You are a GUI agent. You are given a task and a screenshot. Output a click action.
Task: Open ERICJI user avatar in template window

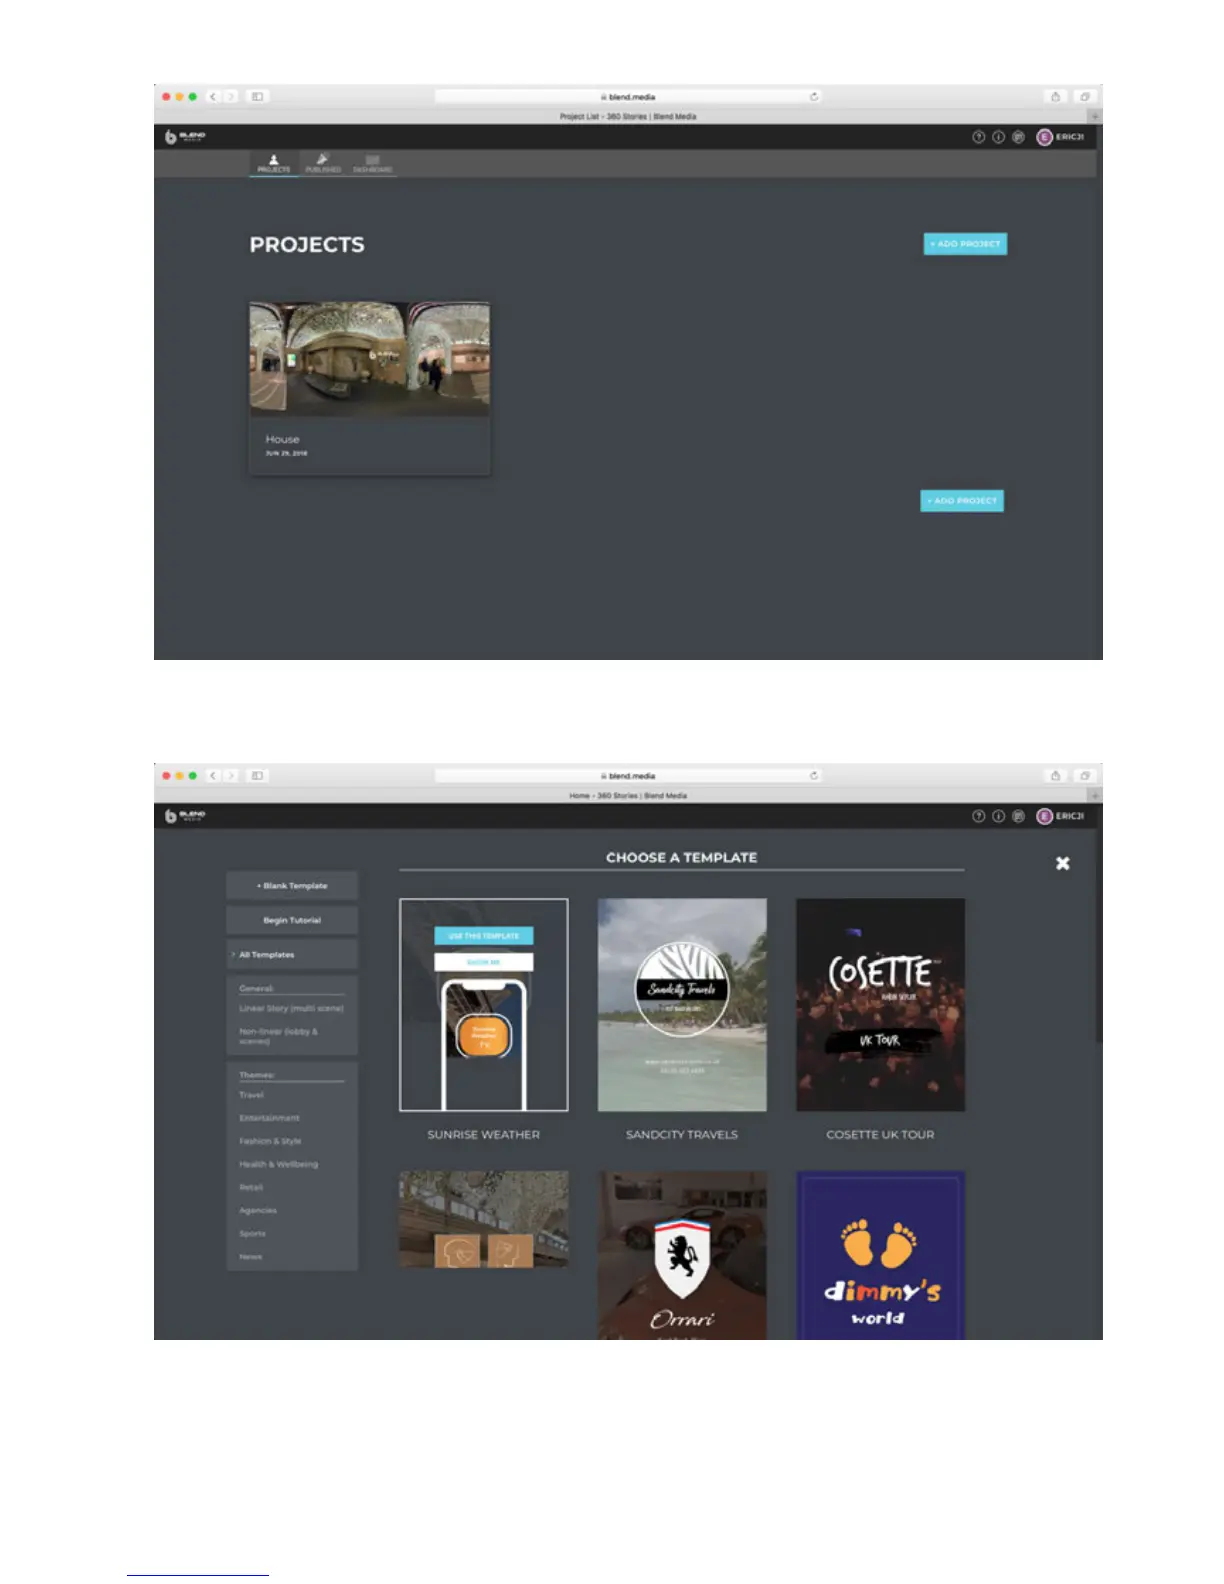click(x=1045, y=816)
